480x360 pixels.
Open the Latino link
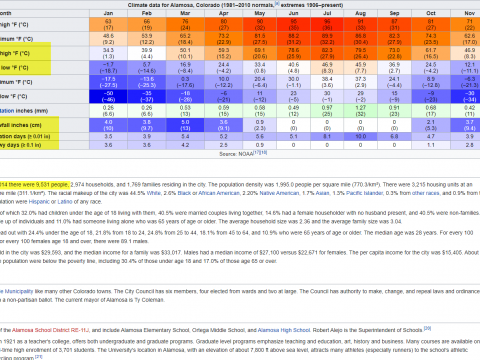[x=65, y=202]
